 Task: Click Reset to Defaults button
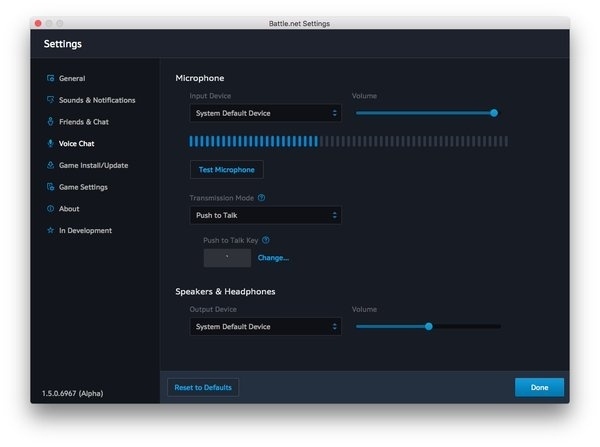203,387
